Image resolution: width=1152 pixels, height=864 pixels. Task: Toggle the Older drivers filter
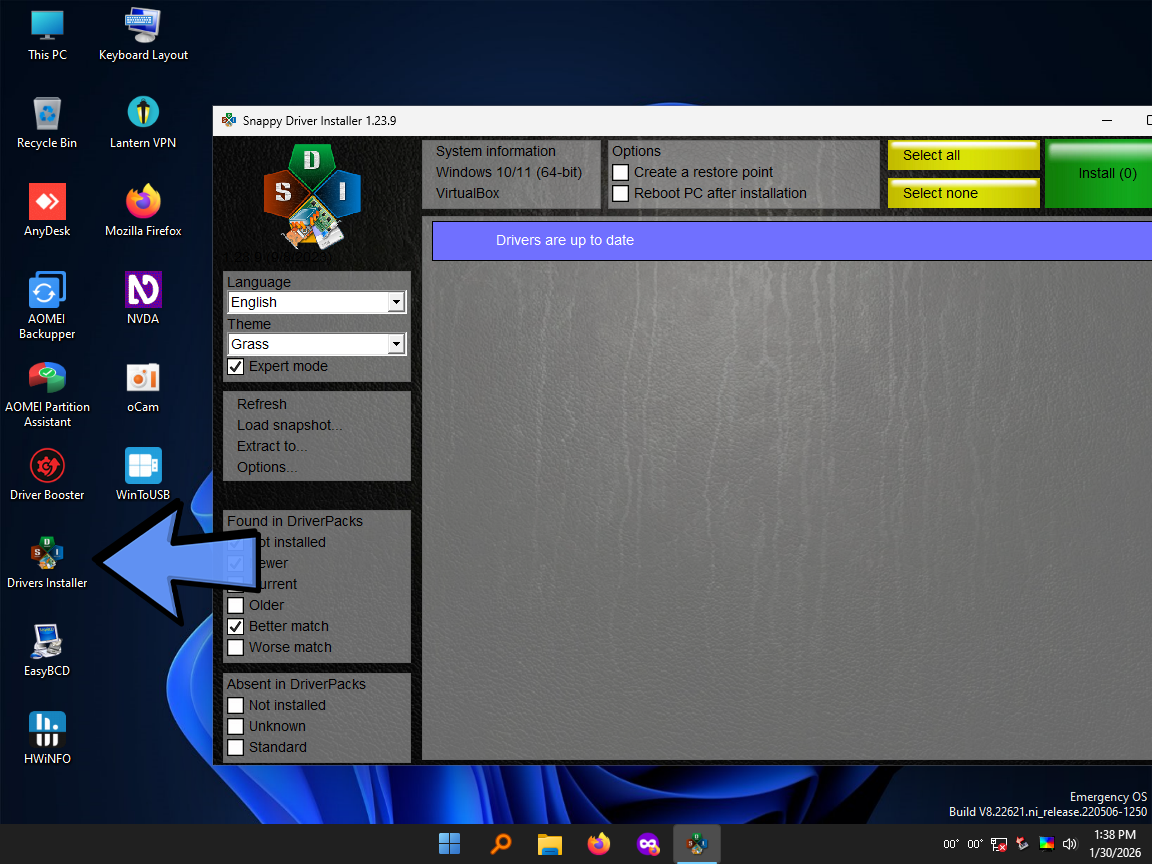pos(235,605)
